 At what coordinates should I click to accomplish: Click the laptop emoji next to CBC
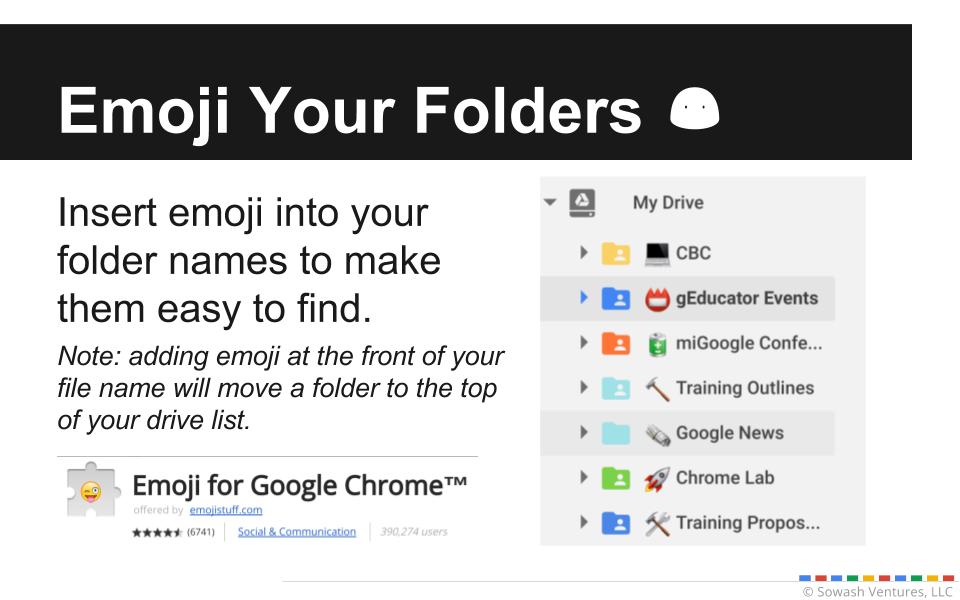coord(655,253)
